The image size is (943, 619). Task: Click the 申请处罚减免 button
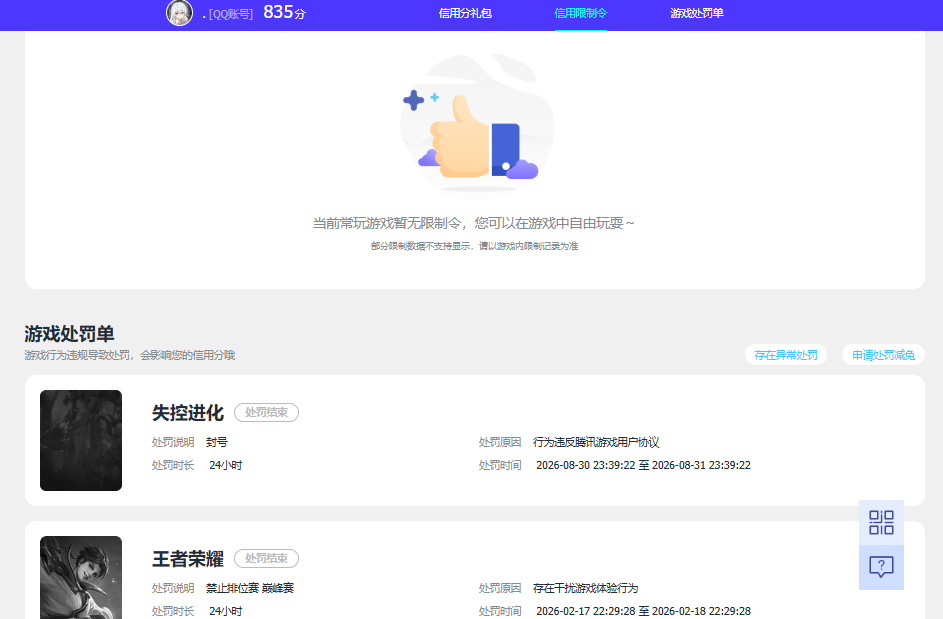(883, 355)
